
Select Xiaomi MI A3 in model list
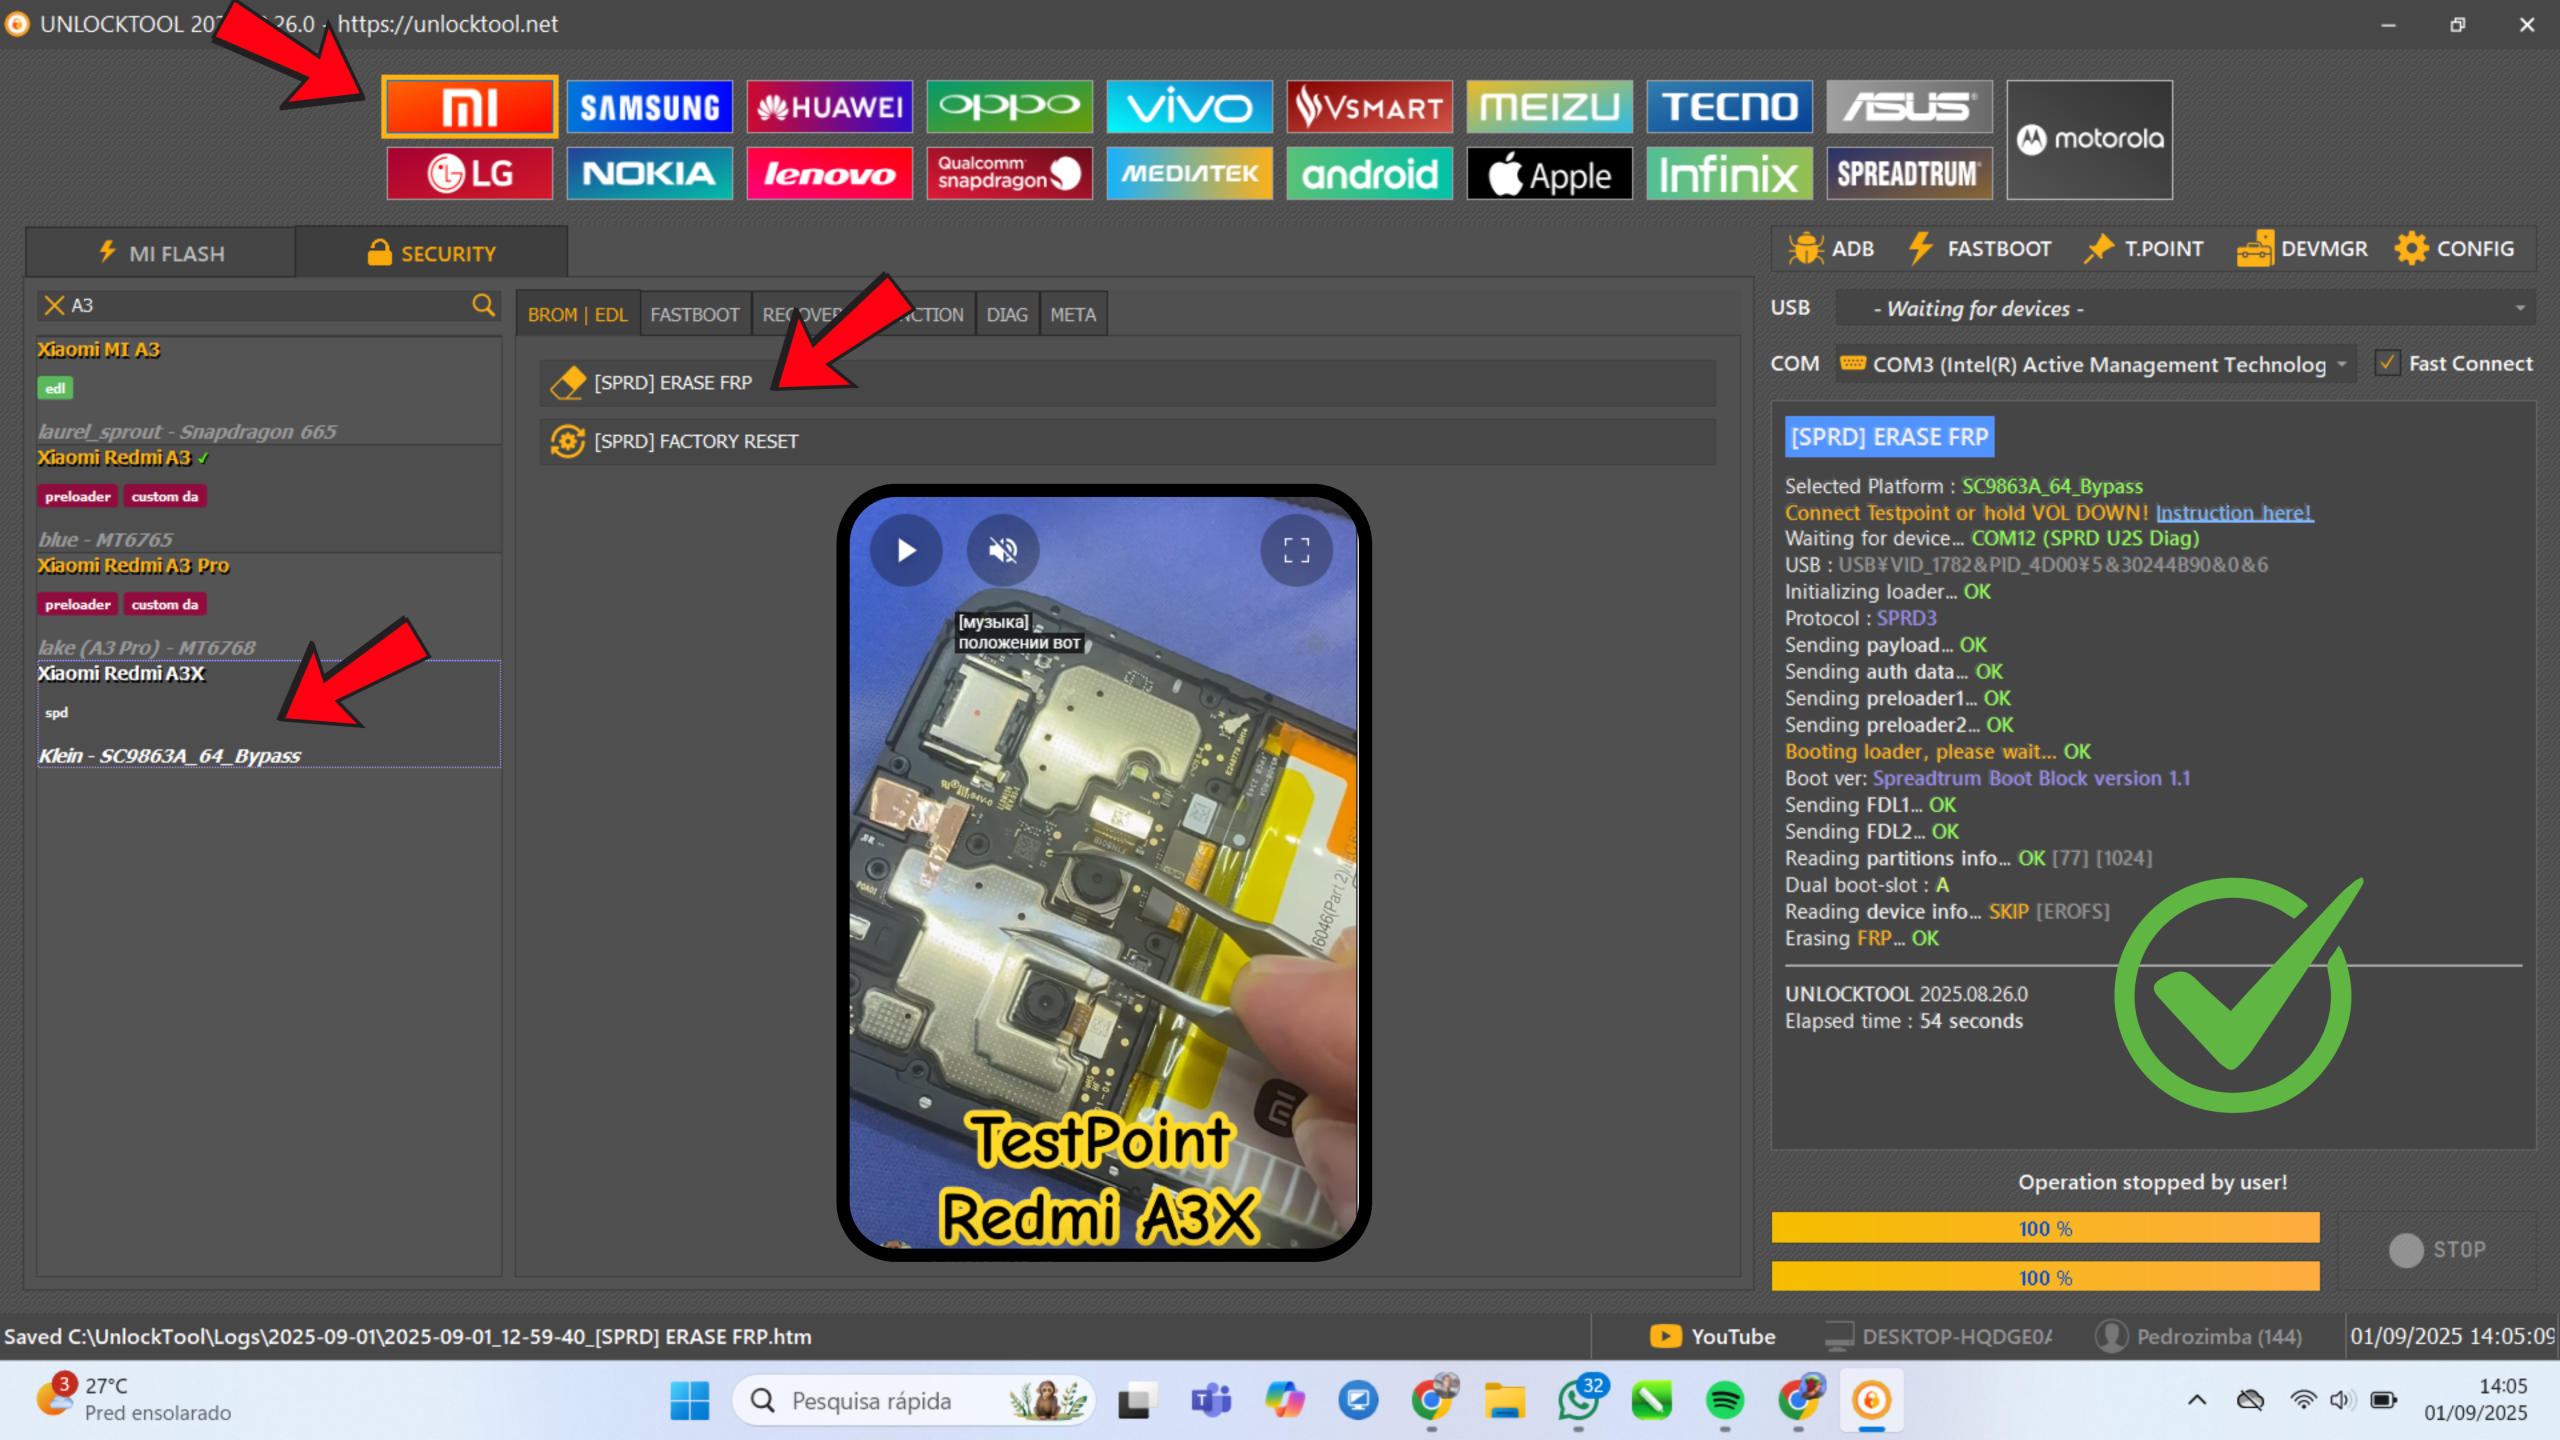click(x=268, y=390)
